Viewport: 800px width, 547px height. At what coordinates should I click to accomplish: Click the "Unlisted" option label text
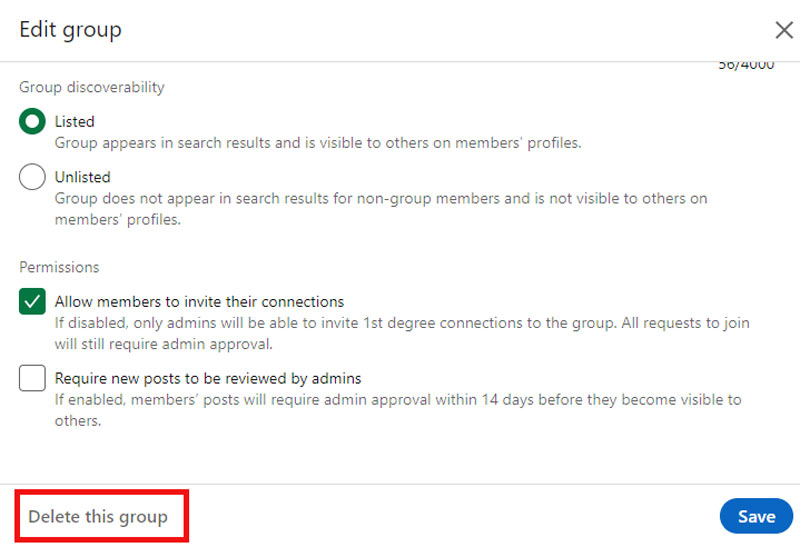point(82,177)
